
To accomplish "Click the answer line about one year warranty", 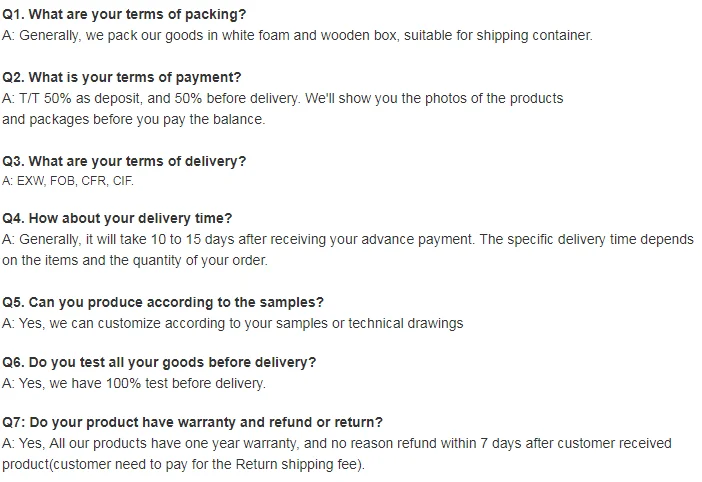I will click(x=337, y=443).
